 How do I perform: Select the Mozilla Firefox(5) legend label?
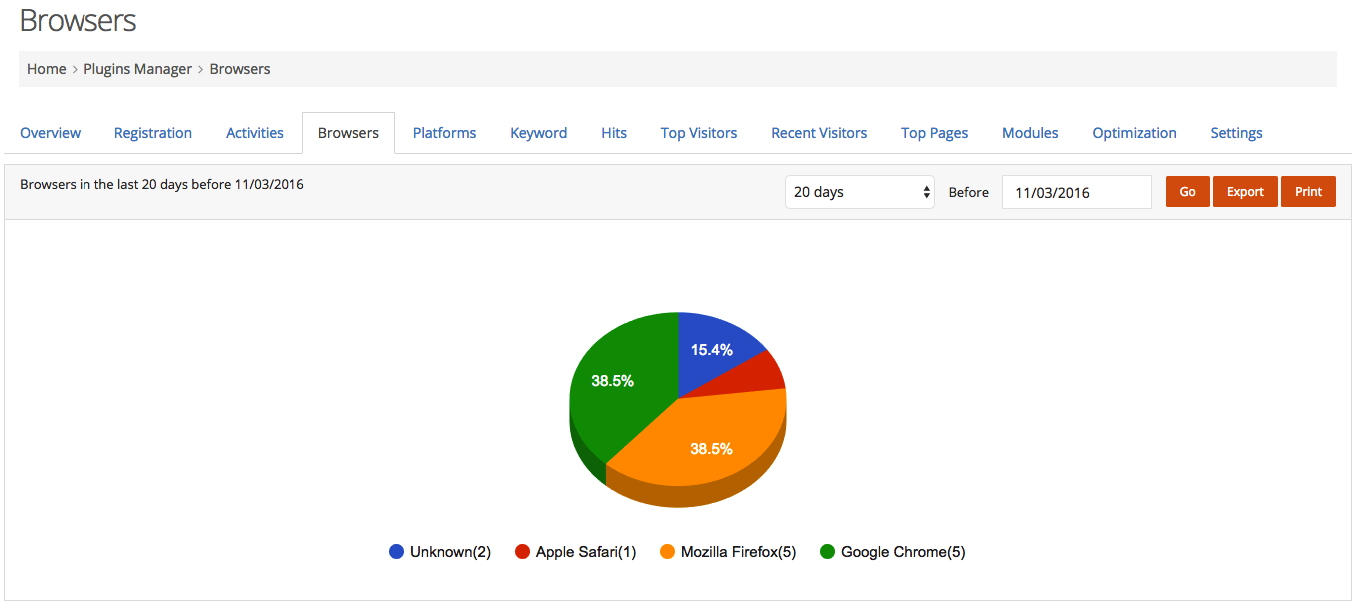[x=739, y=552]
